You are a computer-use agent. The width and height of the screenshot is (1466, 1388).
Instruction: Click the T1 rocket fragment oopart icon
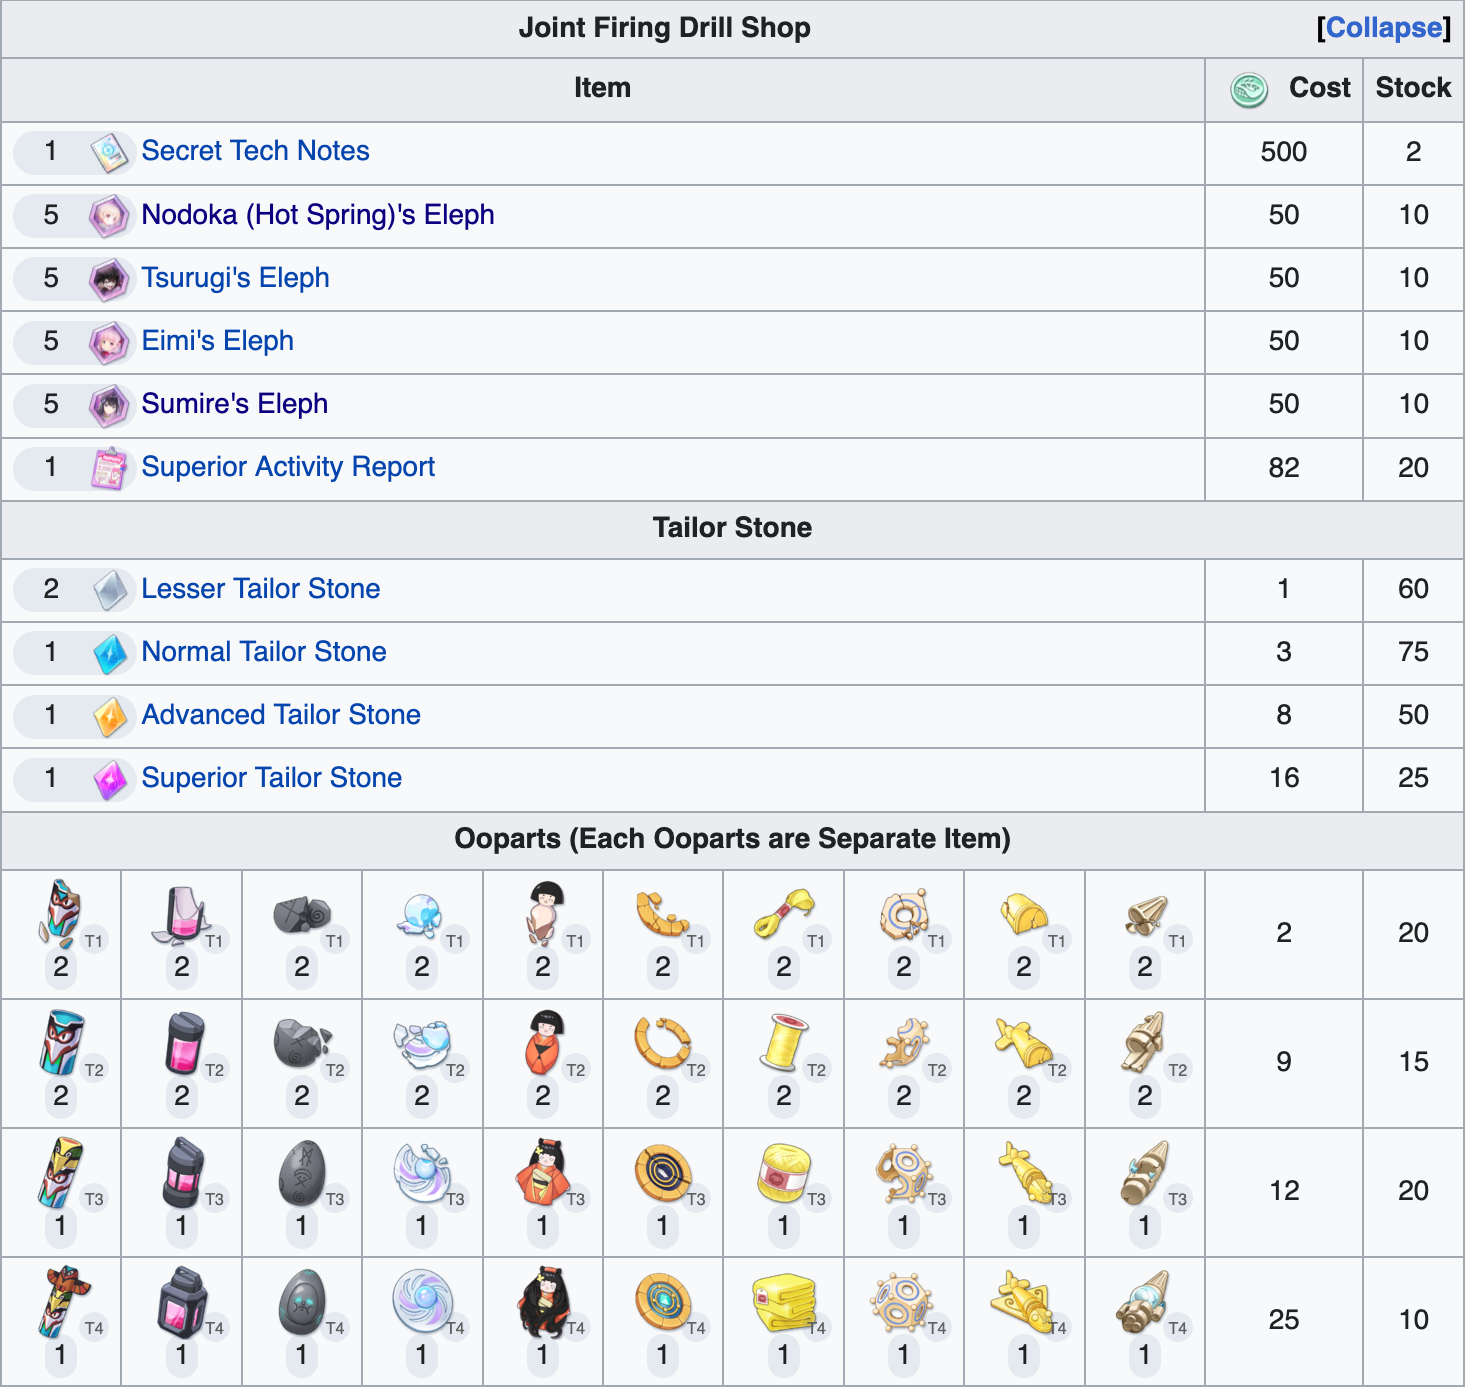(x=1144, y=914)
